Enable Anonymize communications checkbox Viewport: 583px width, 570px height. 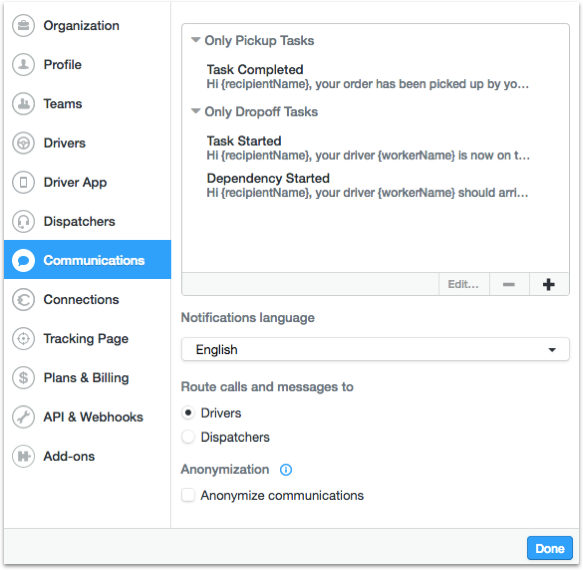pyautogui.click(x=188, y=496)
